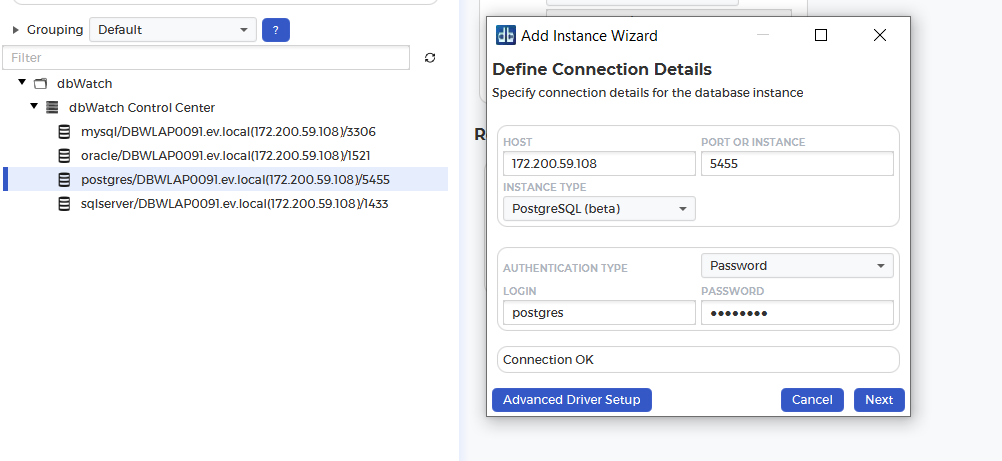Click the dbWatch folder icon
This screenshot has width=1002, height=461.
coord(41,84)
